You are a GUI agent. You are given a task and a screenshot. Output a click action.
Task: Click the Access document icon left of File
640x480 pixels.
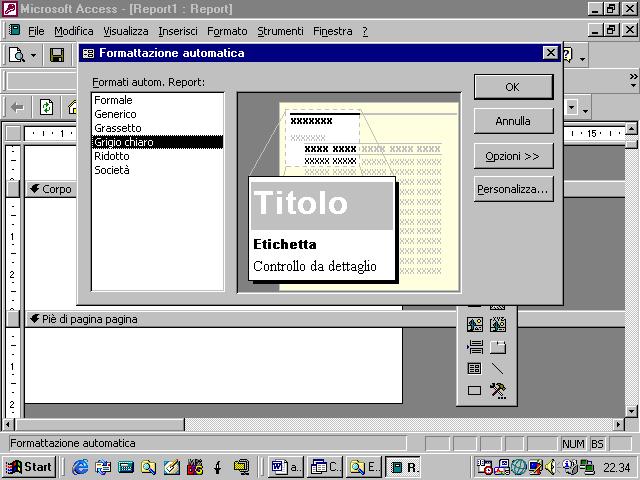tap(15, 30)
